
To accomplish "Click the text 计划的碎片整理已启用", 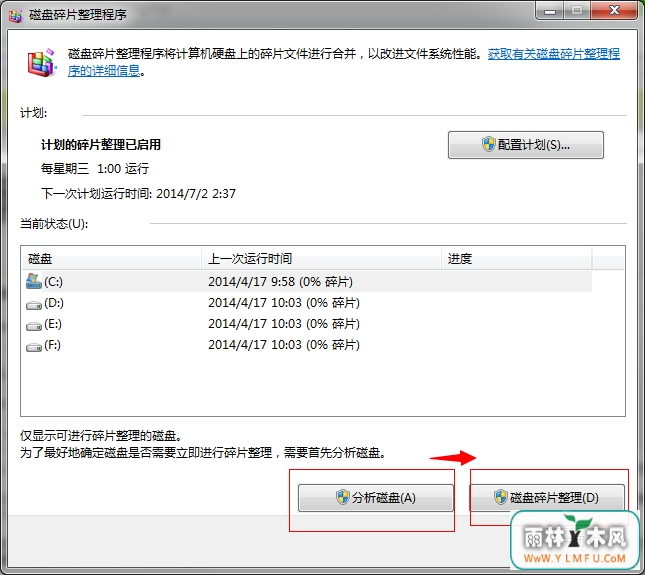I will pos(101,145).
